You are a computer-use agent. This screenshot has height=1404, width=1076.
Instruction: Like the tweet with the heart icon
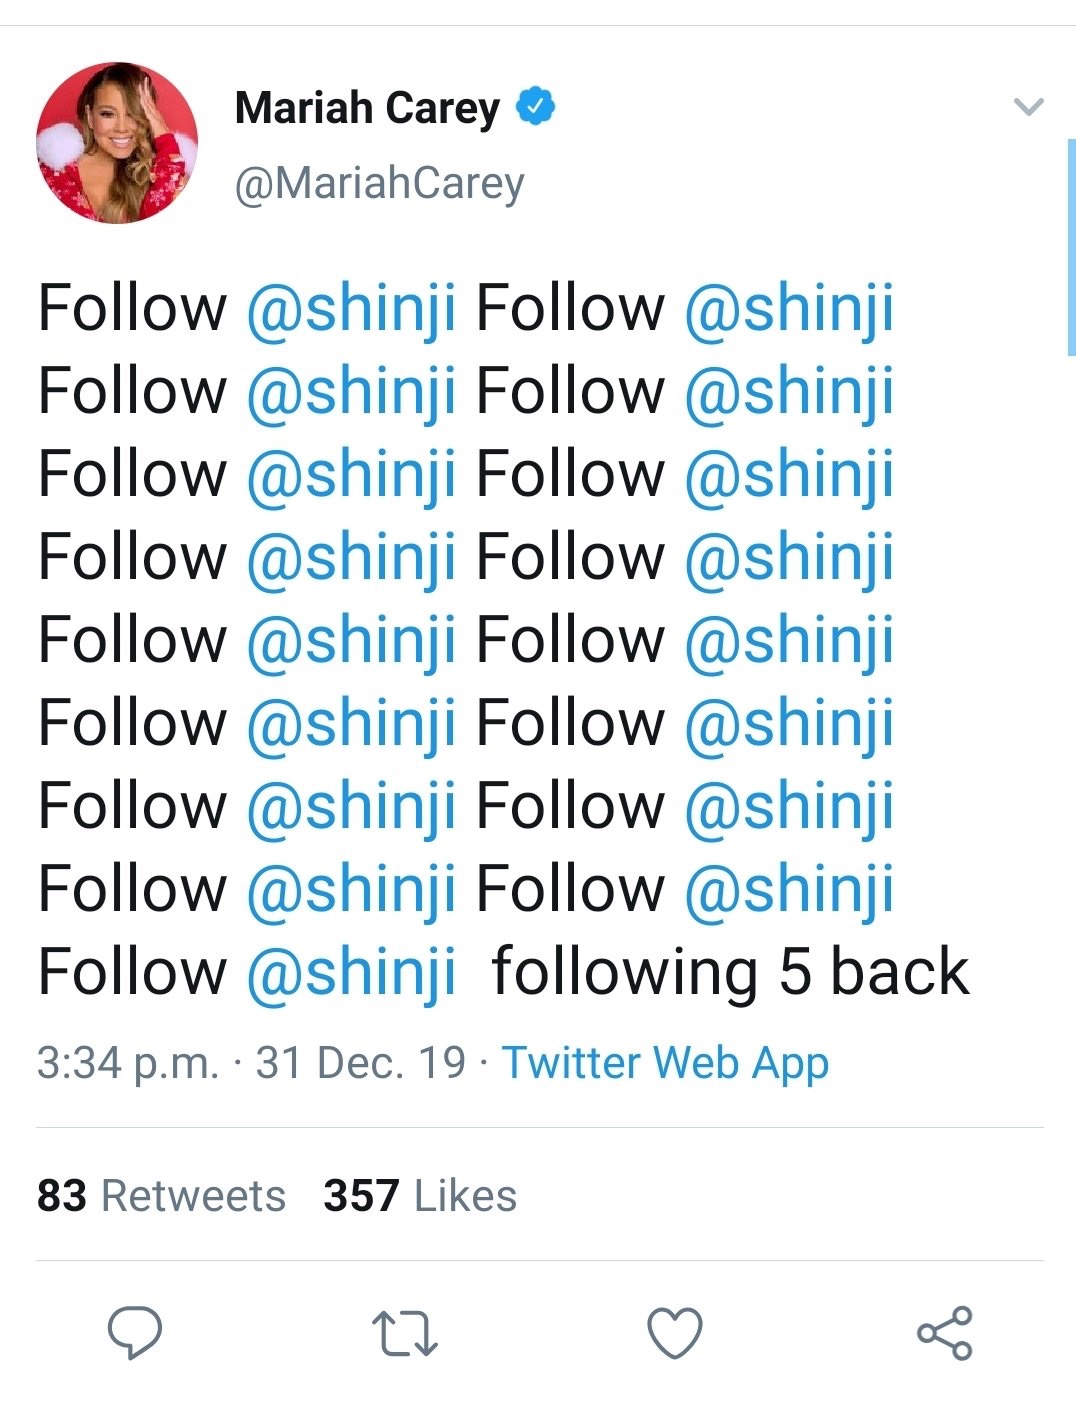(675, 1333)
